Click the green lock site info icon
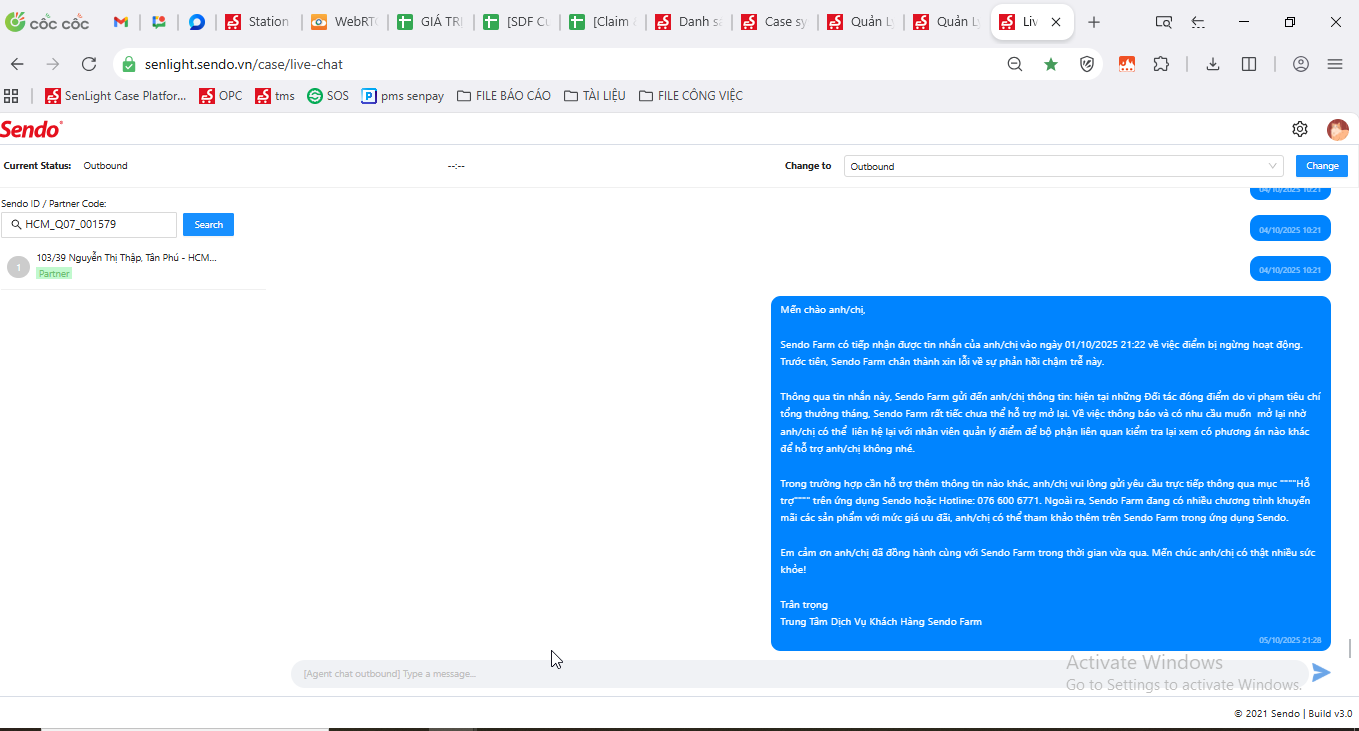Screen dimensions: 1359x731 (x=128, y=64)
